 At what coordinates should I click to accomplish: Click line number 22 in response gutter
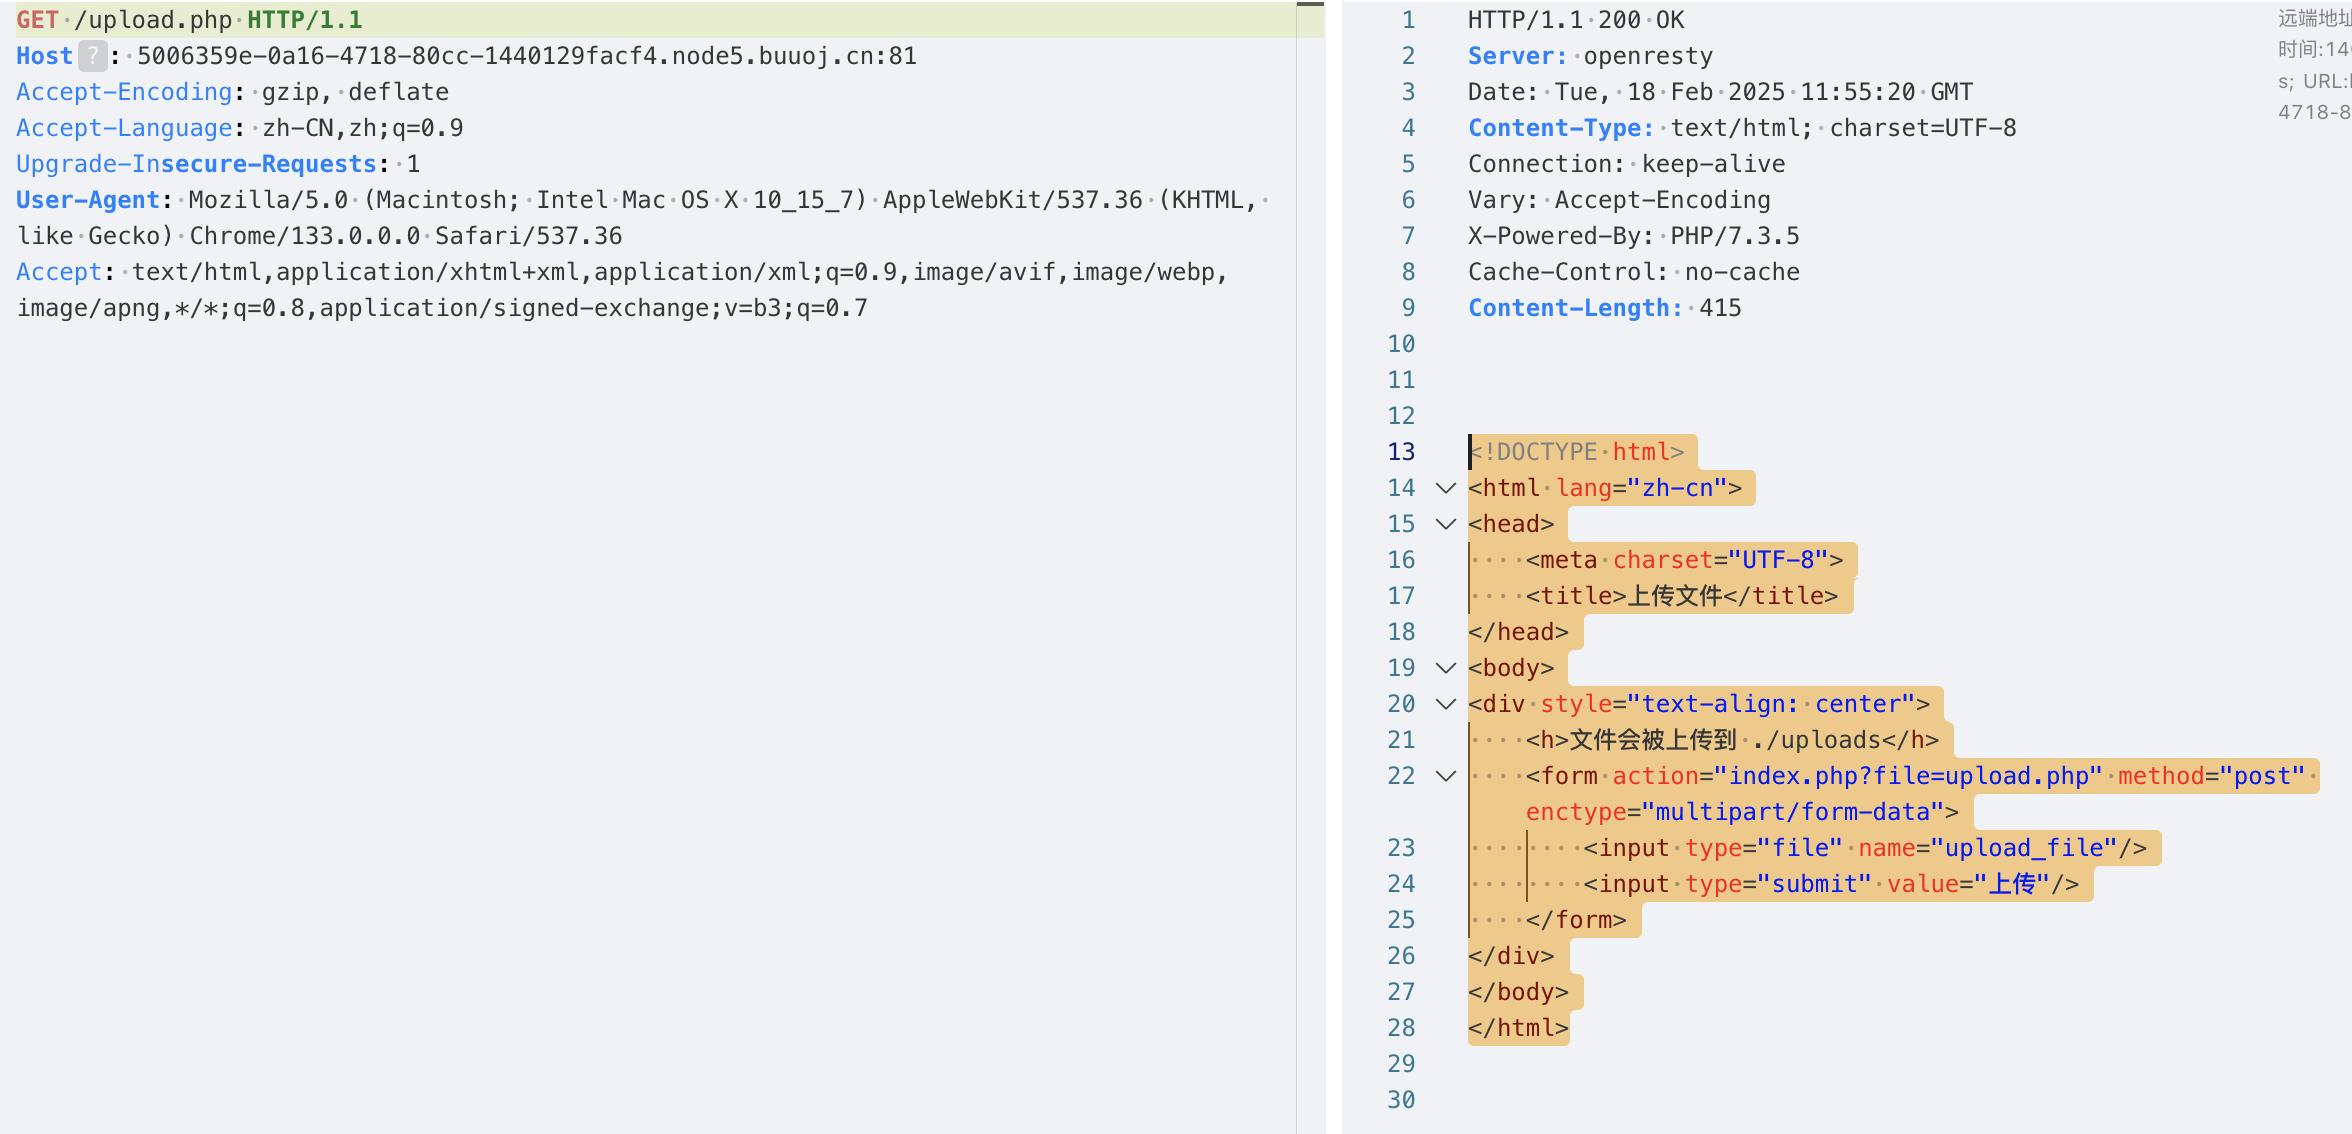click(1401, 776)
